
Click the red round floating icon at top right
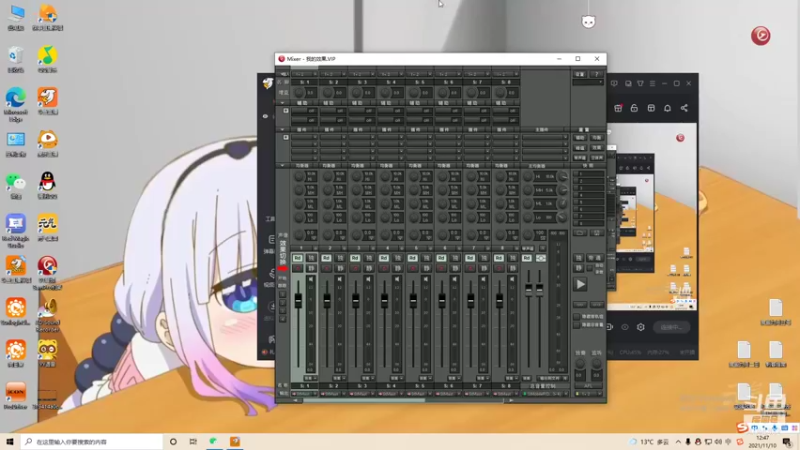click(x=760, y=35)
